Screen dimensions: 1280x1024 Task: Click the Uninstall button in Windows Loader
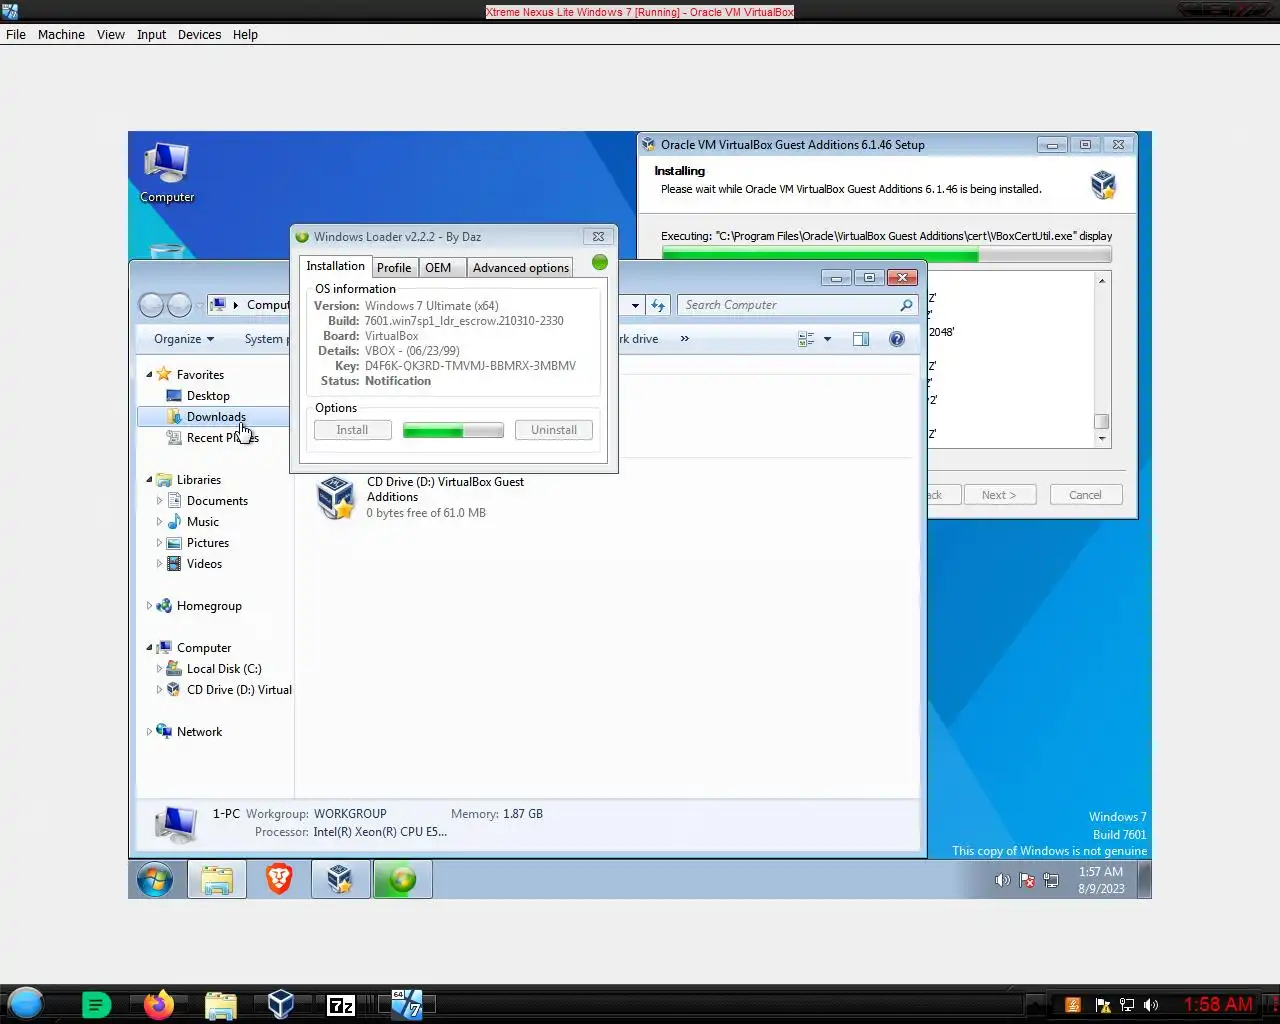(x=554, y=430)
